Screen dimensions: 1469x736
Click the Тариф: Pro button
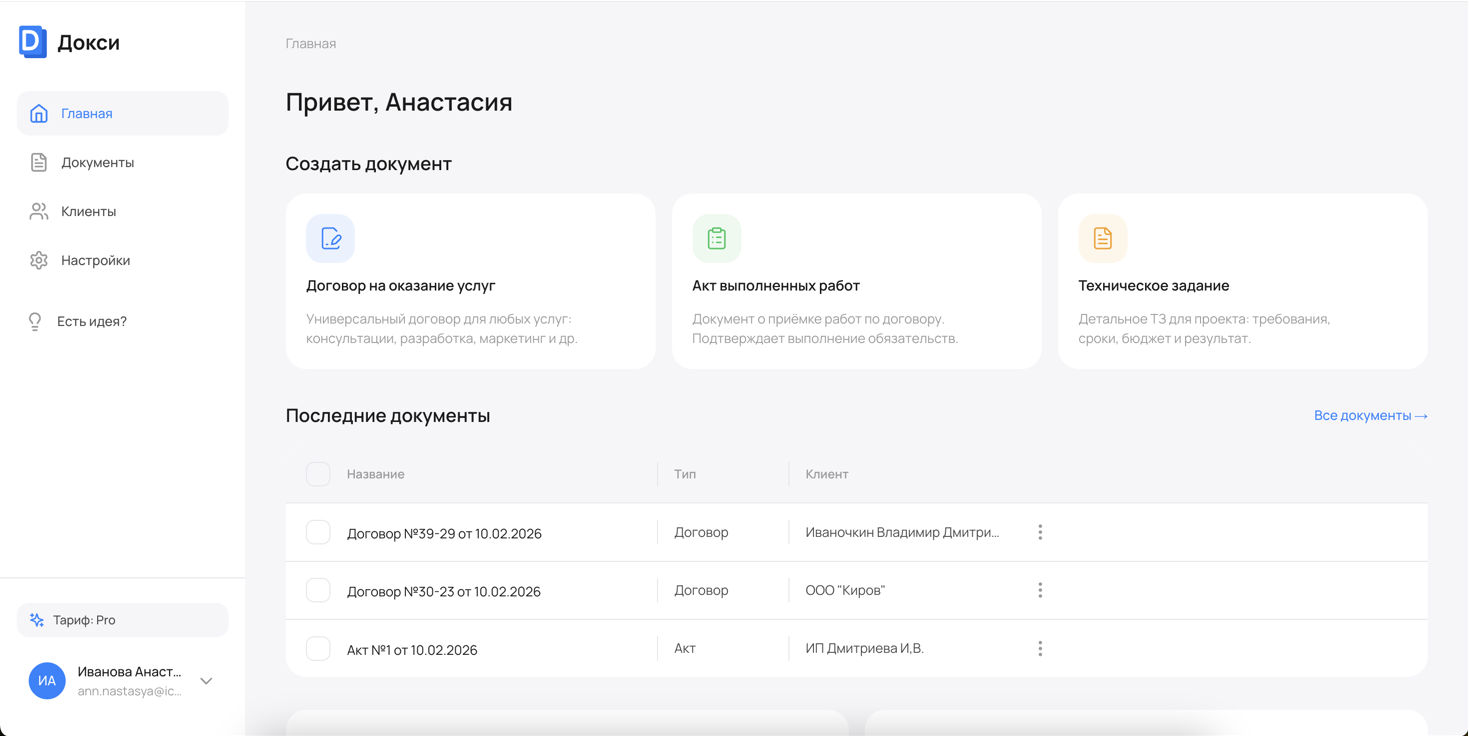click(x=122, y=620)
